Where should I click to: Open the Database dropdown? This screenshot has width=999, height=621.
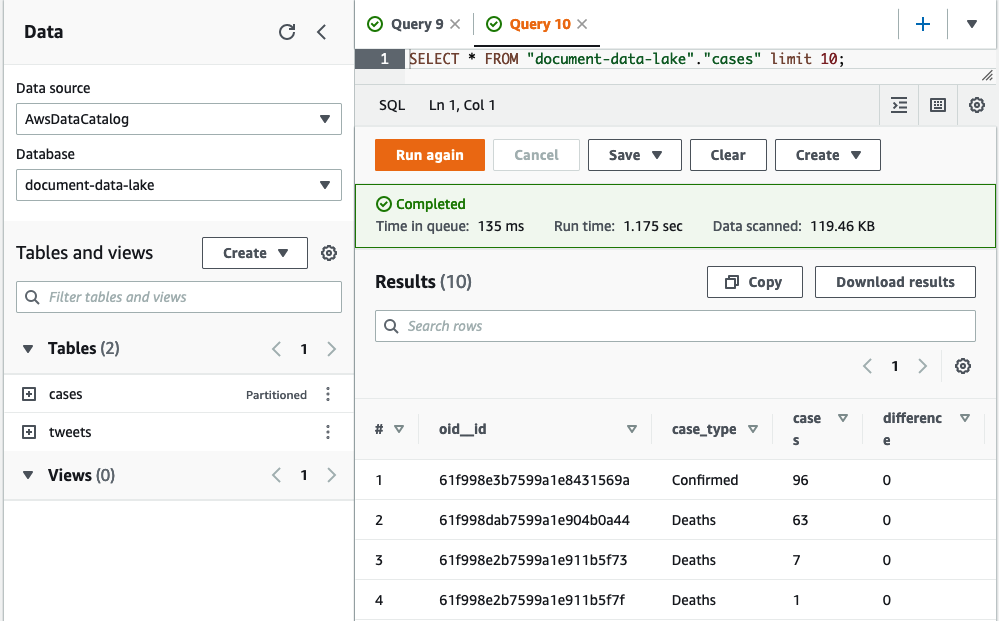(178, 185)
